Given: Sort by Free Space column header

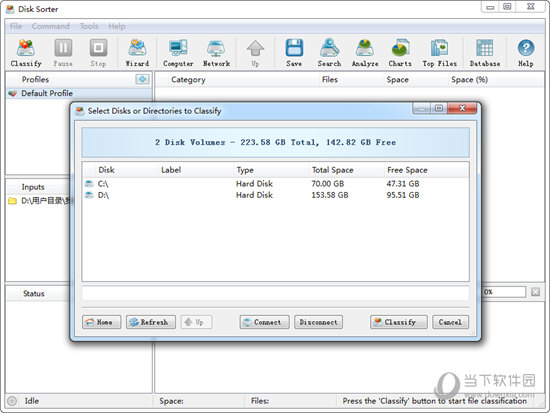Looking at the screenshot, I should click(x=426, y=170).
